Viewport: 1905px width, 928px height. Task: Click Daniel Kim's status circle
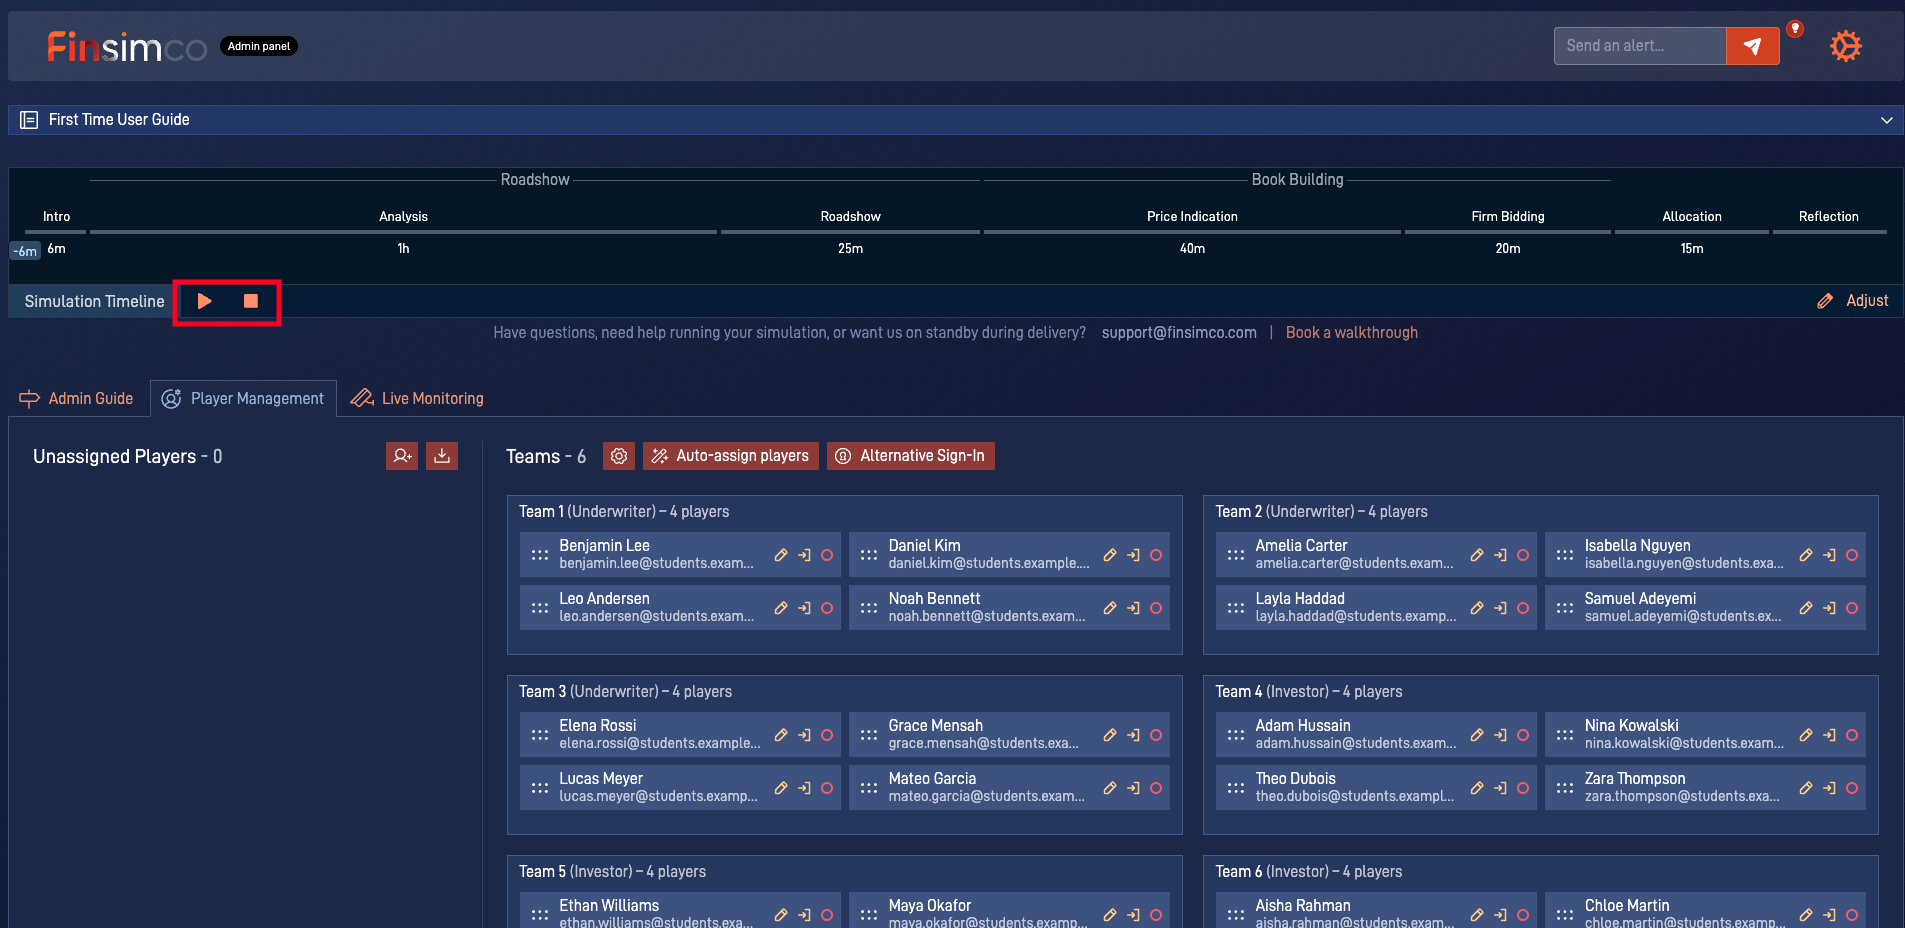(x=1156, y=555)
